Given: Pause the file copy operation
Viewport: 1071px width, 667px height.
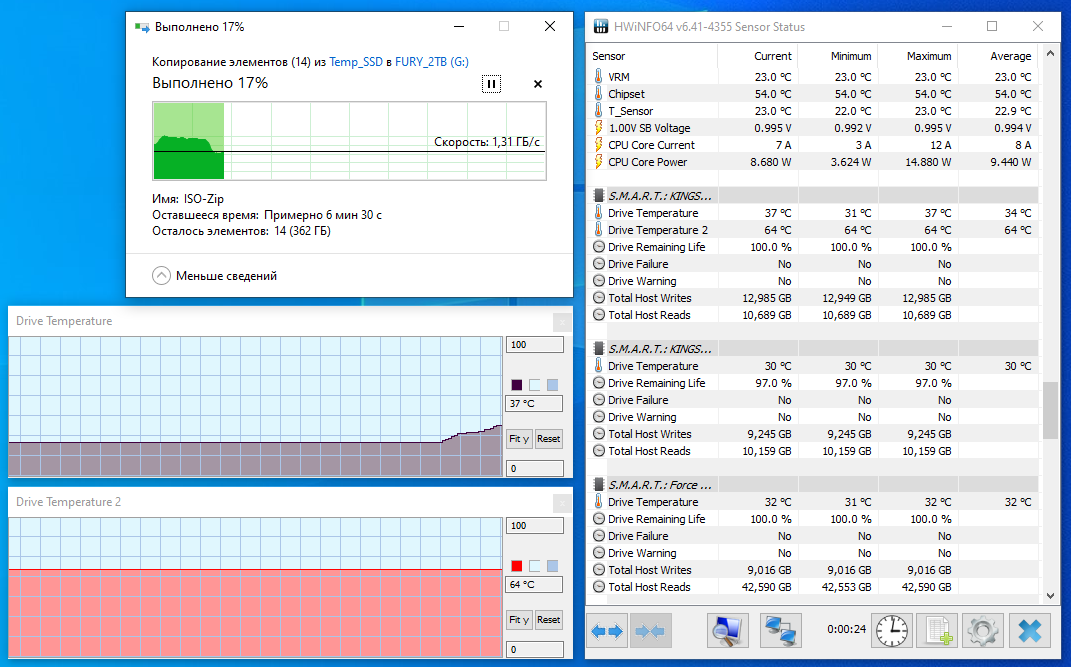Looking at the screenshot, I should (x=491, y=84).
